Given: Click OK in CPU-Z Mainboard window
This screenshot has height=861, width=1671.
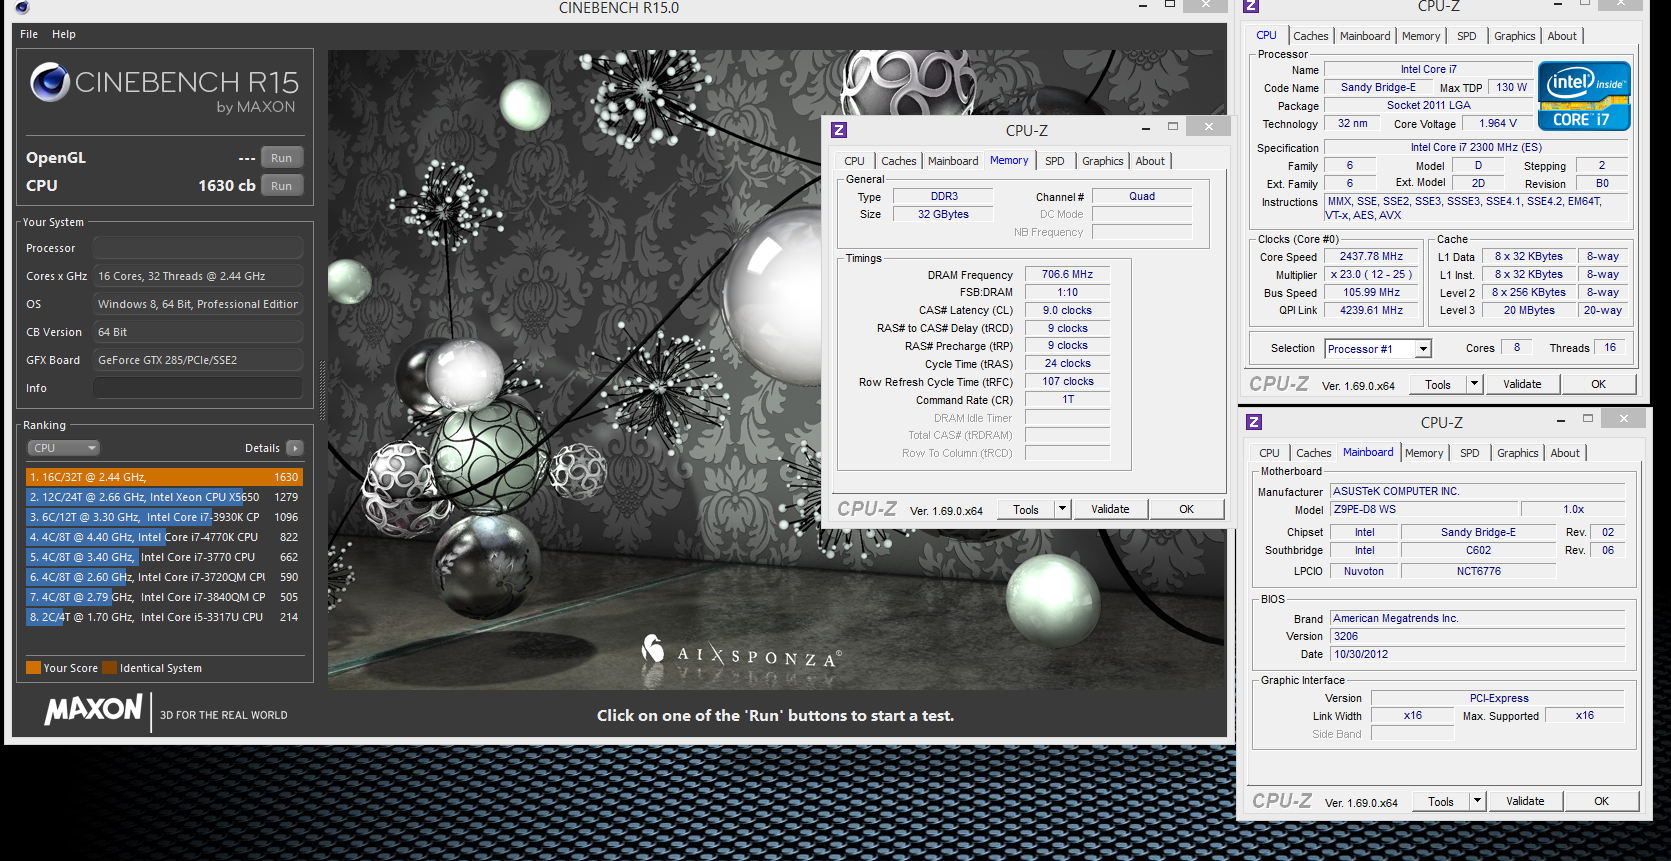Looking at the screenshot, I should point(1601,801).
